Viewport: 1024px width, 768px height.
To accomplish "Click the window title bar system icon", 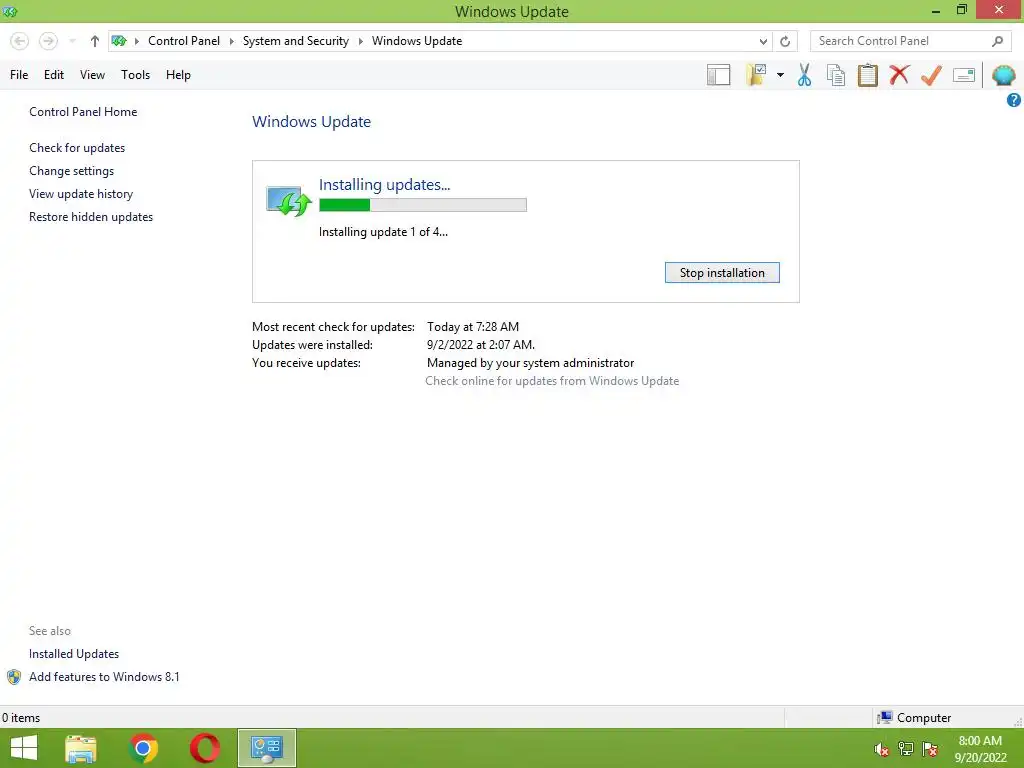I will point(10,11).
